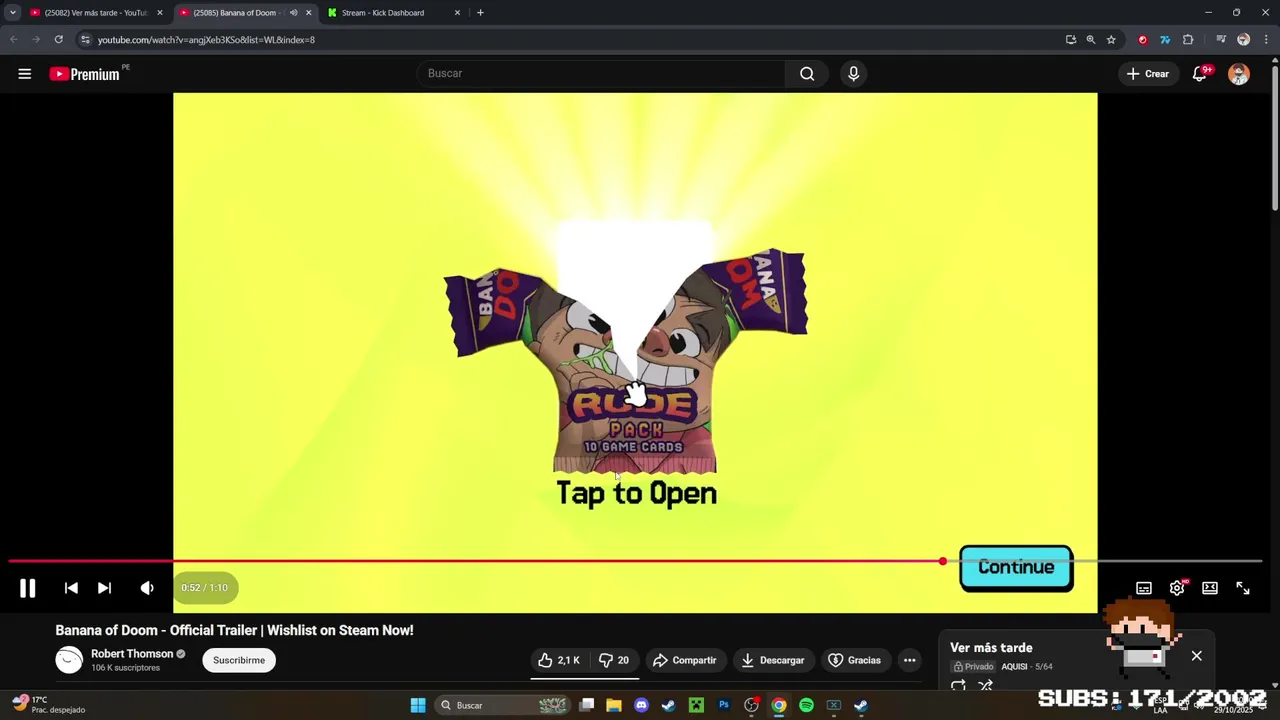Screen dimensions: 1280x720
Task: Click the progress bar scrubber handle
Action: coord(943,561)
